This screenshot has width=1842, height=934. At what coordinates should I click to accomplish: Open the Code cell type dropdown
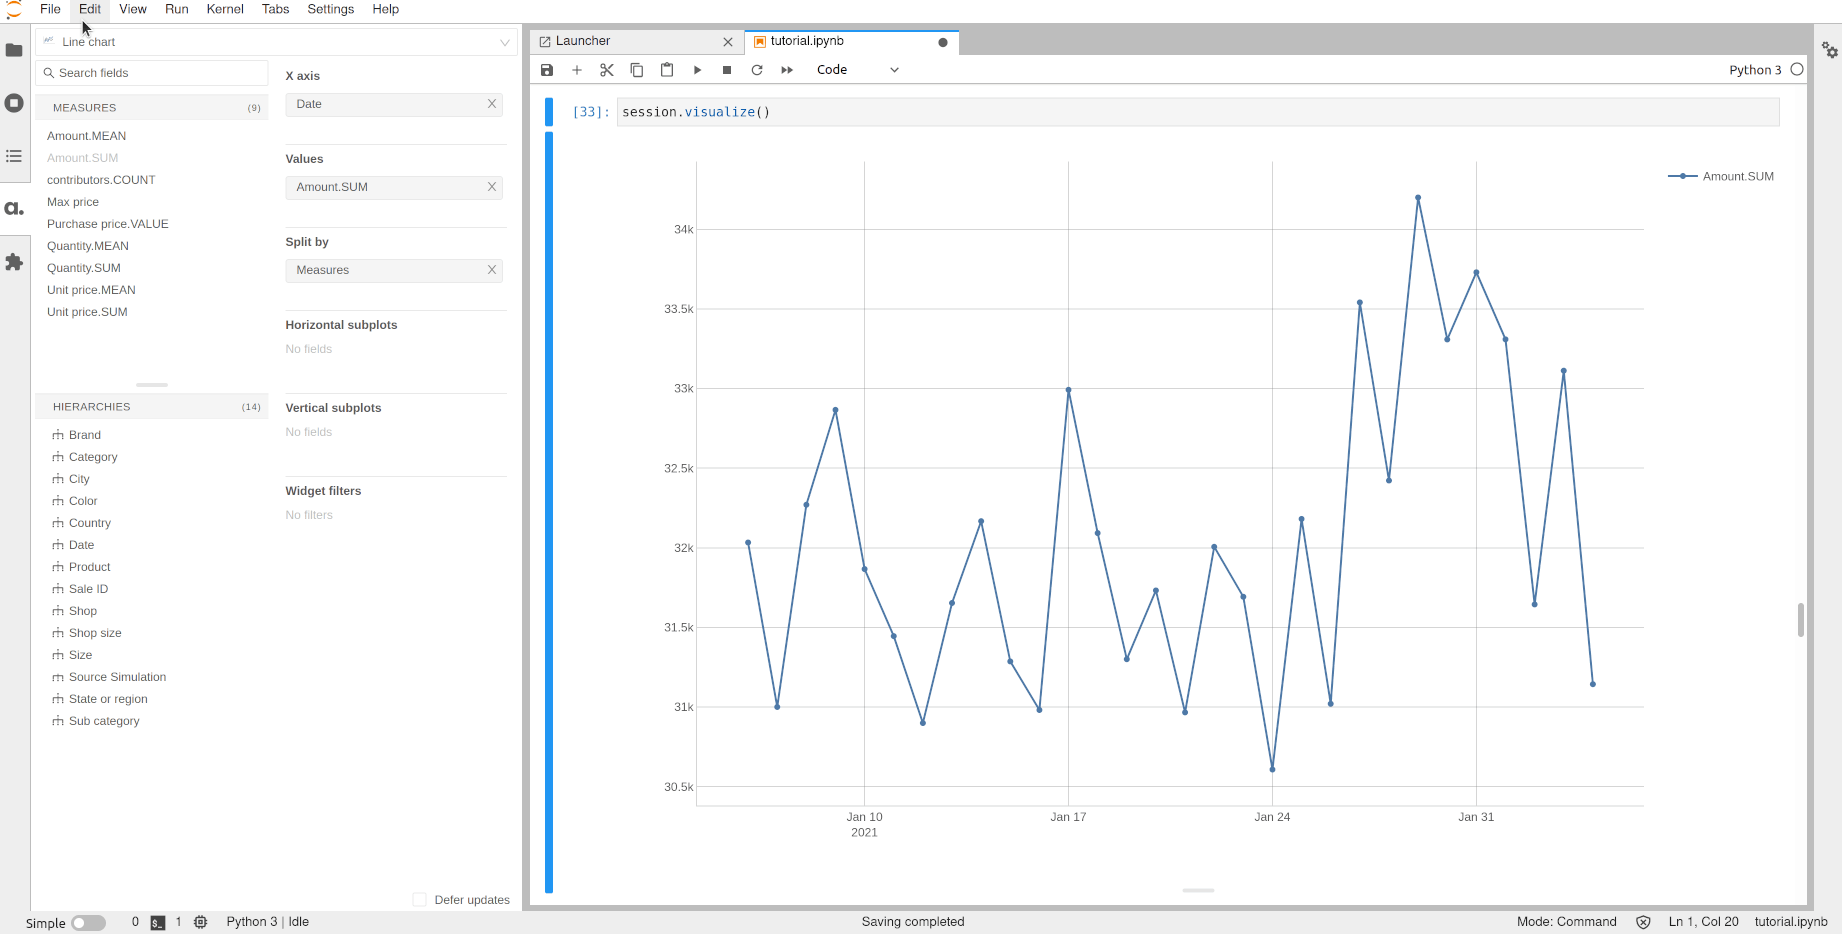[x=857, y=70]
